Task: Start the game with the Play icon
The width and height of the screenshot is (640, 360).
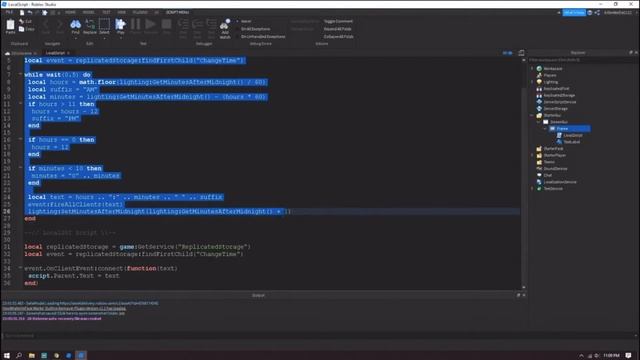Action: pos(120,24)
